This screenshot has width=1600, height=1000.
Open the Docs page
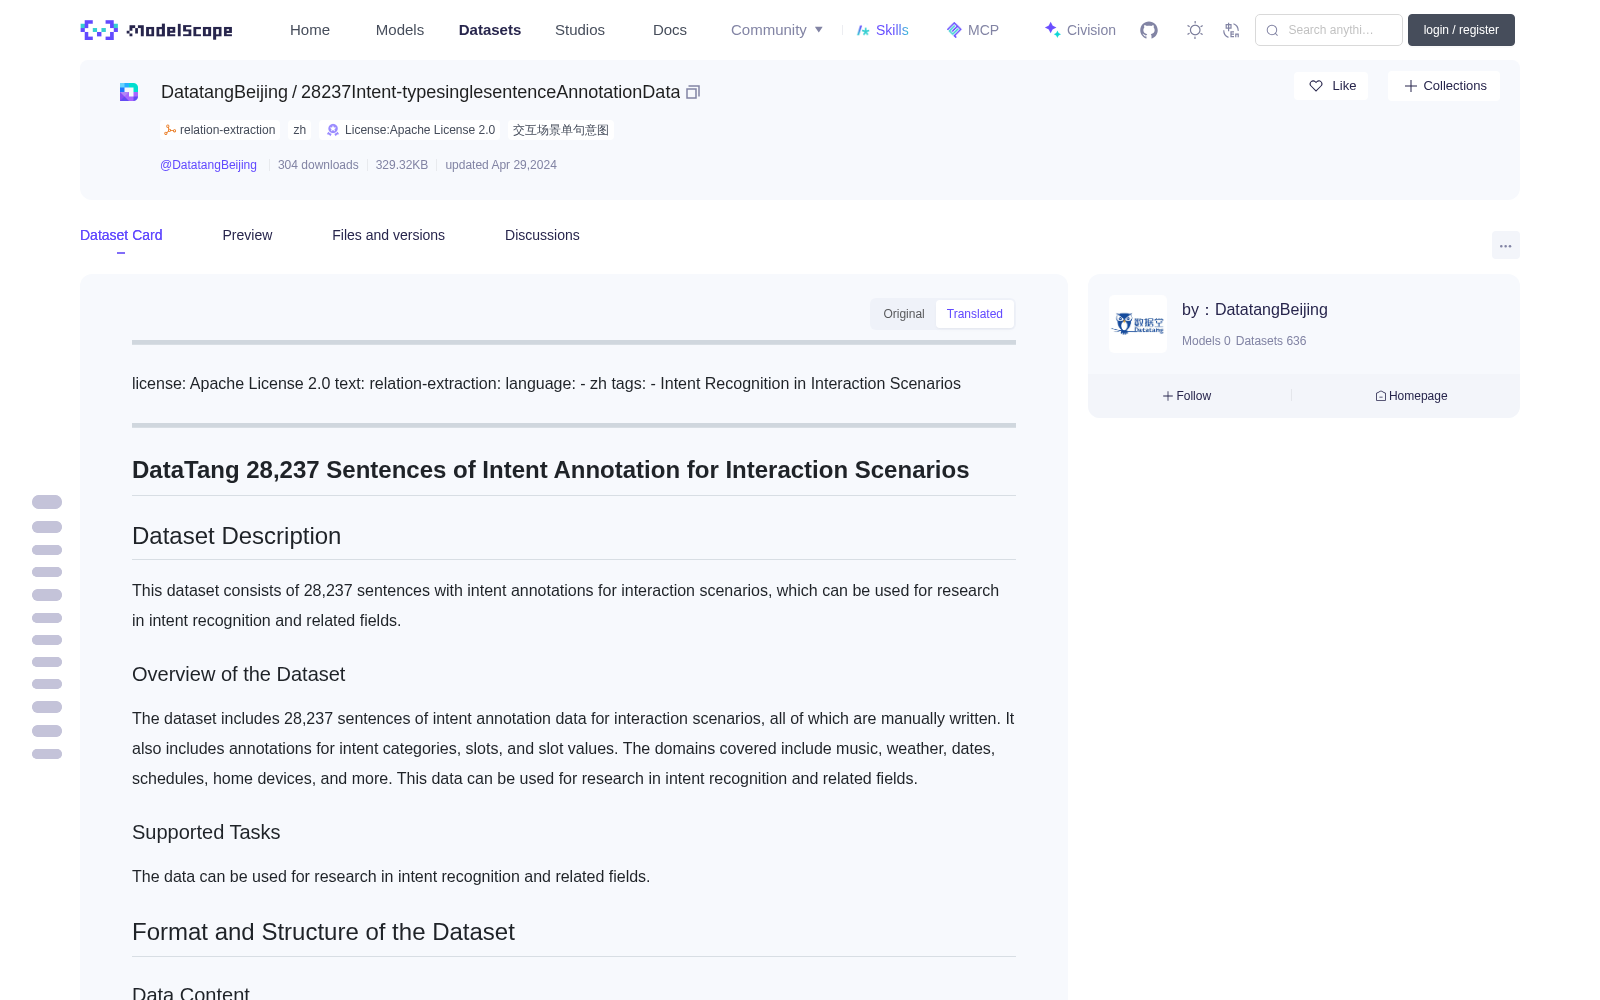670,30
